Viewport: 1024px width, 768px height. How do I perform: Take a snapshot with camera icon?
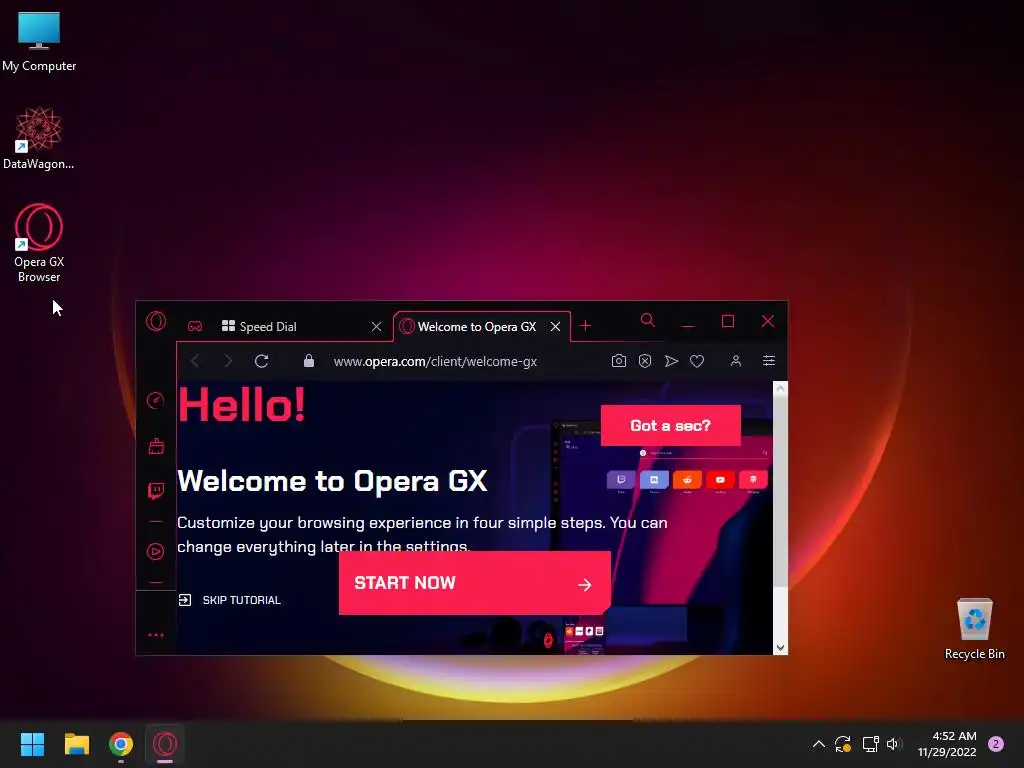(x=618, y=360)
